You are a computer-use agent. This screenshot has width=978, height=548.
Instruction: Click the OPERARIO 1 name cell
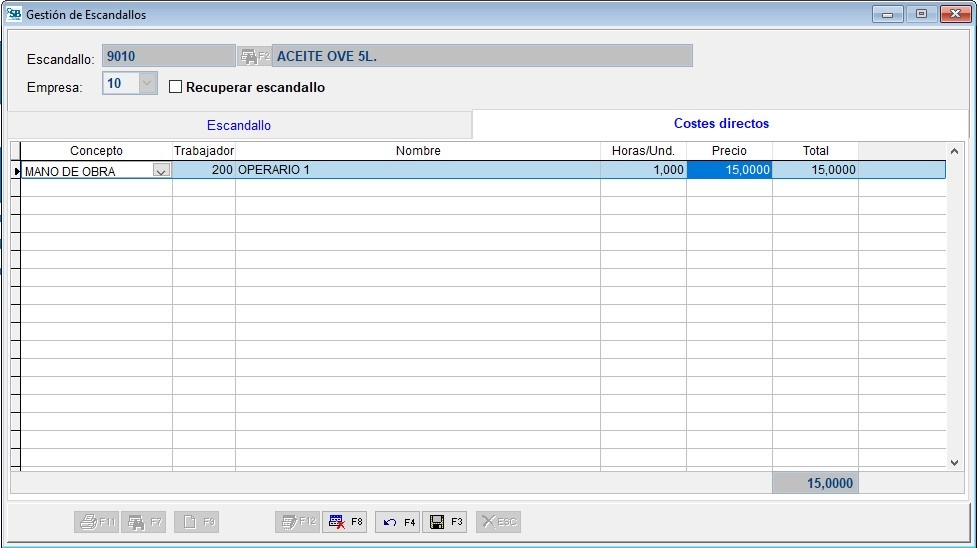(417, 170)
